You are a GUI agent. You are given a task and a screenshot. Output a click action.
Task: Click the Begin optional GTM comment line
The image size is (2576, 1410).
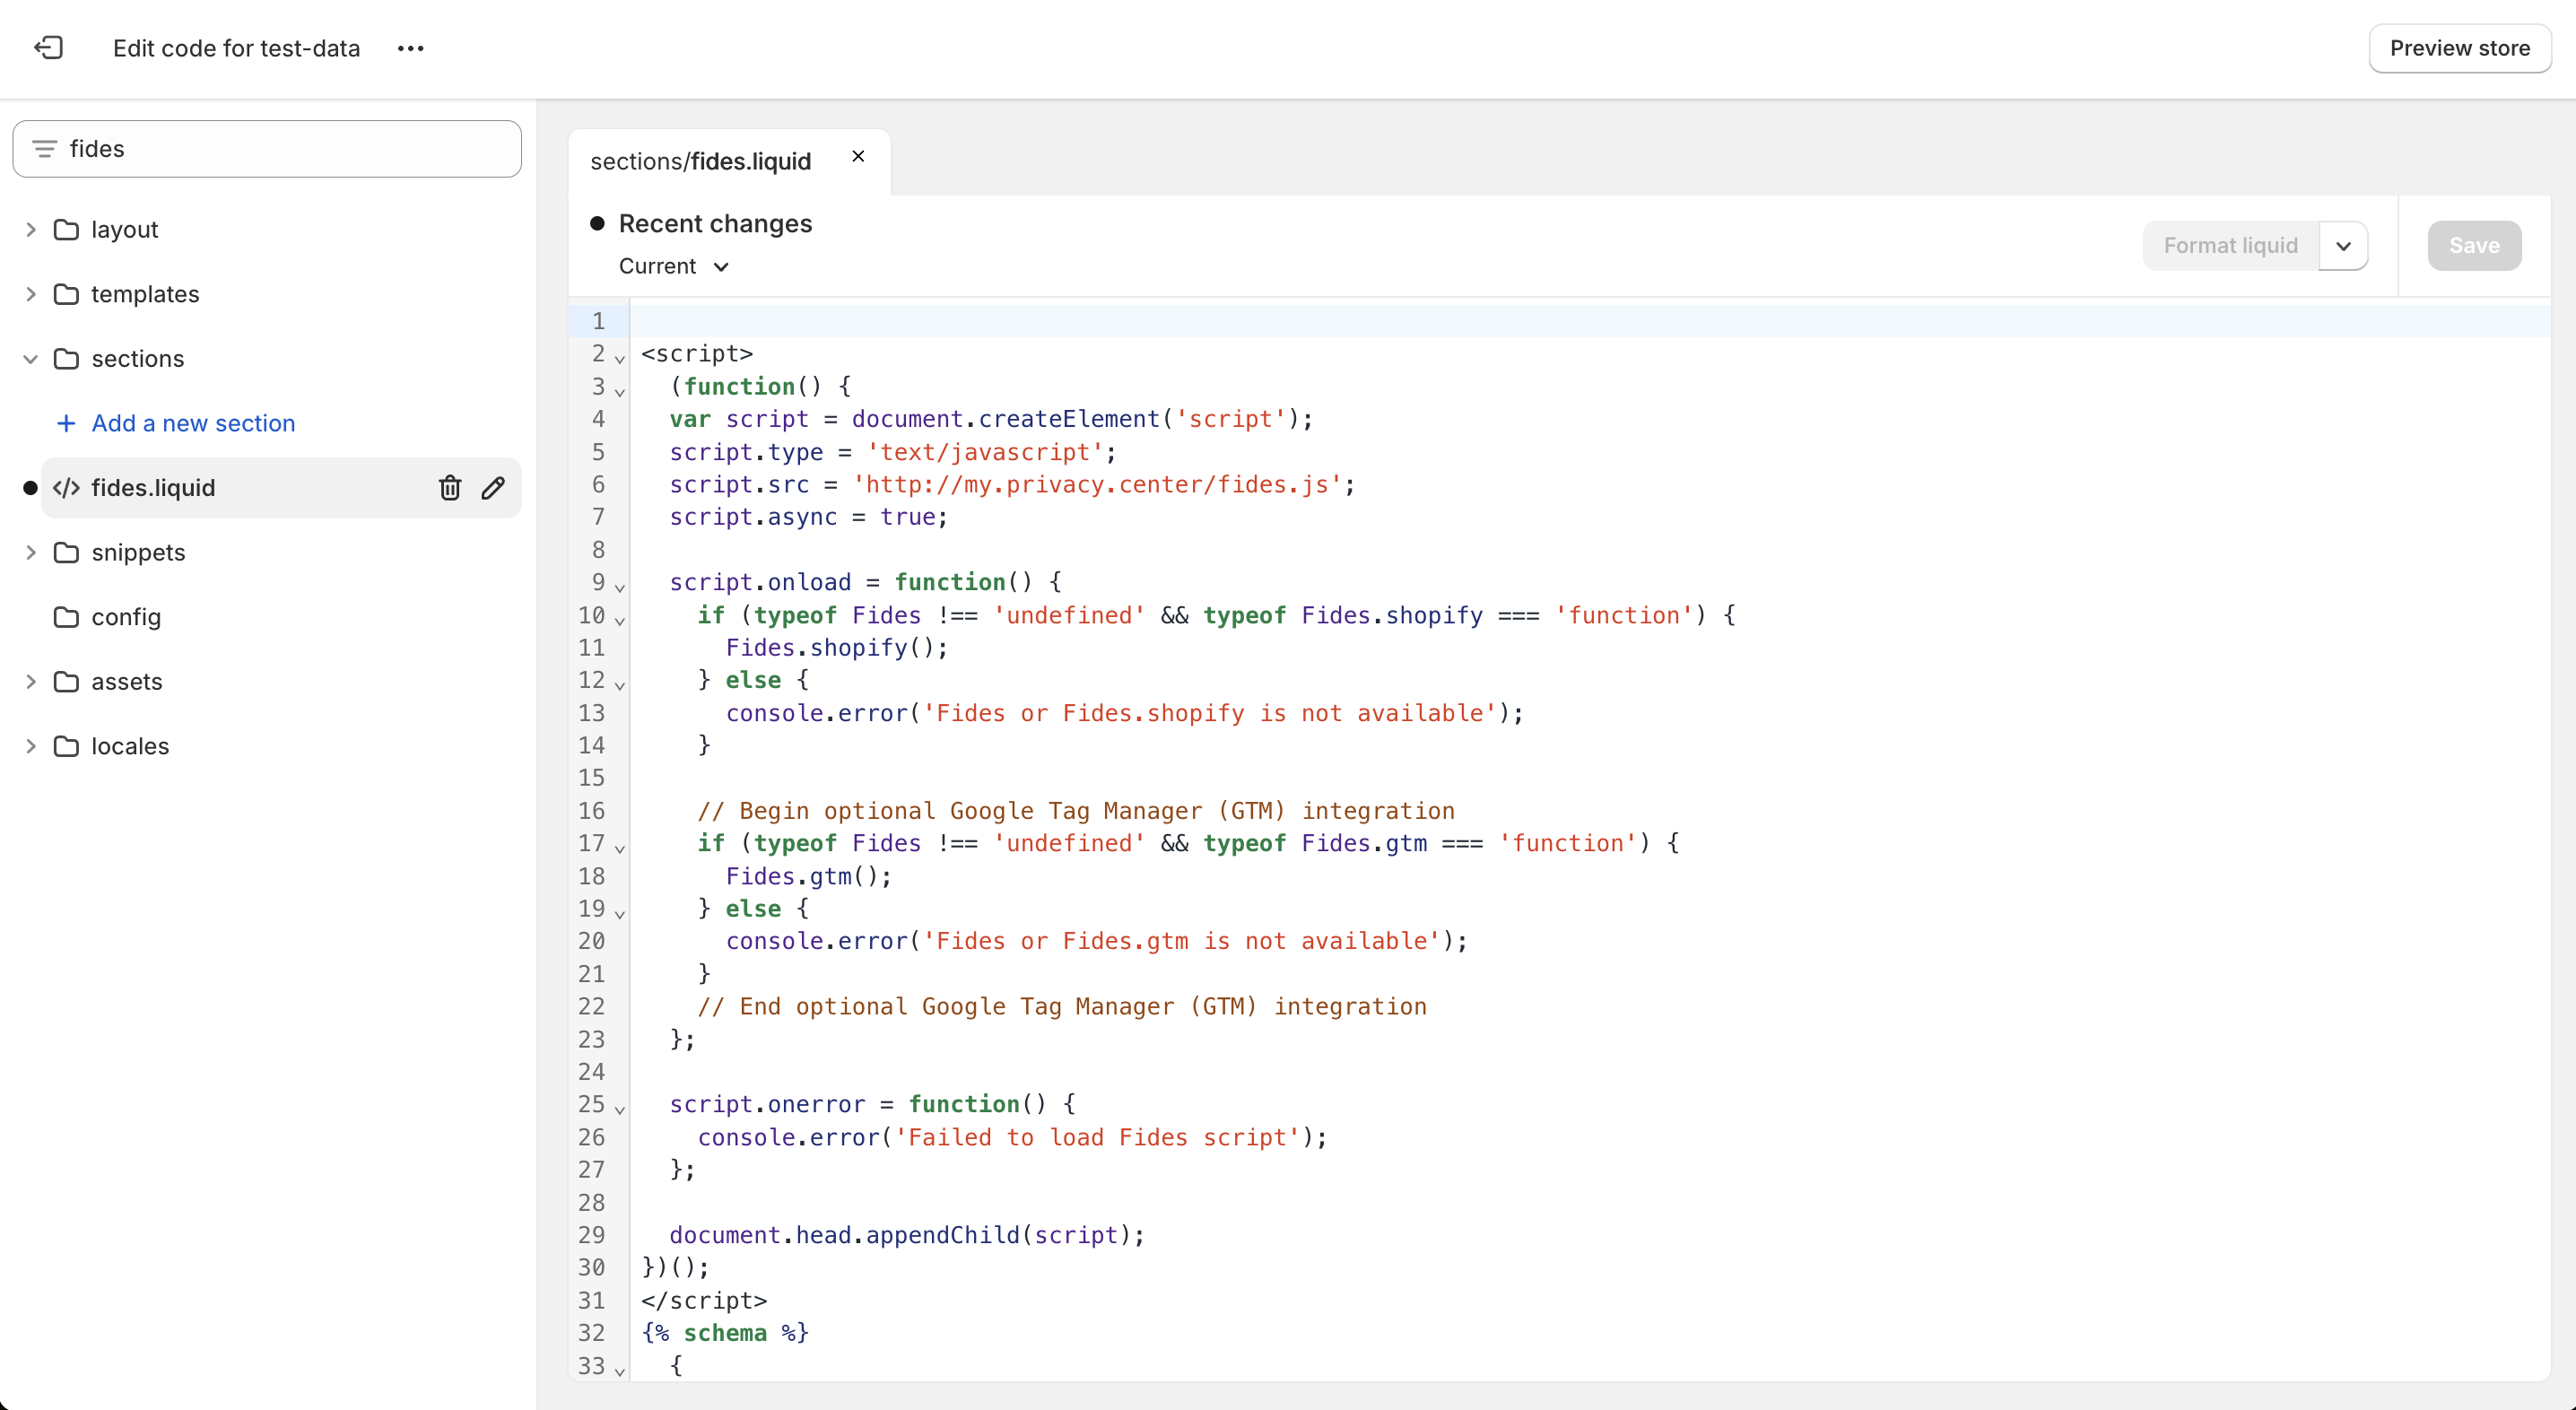[1076, 811]
